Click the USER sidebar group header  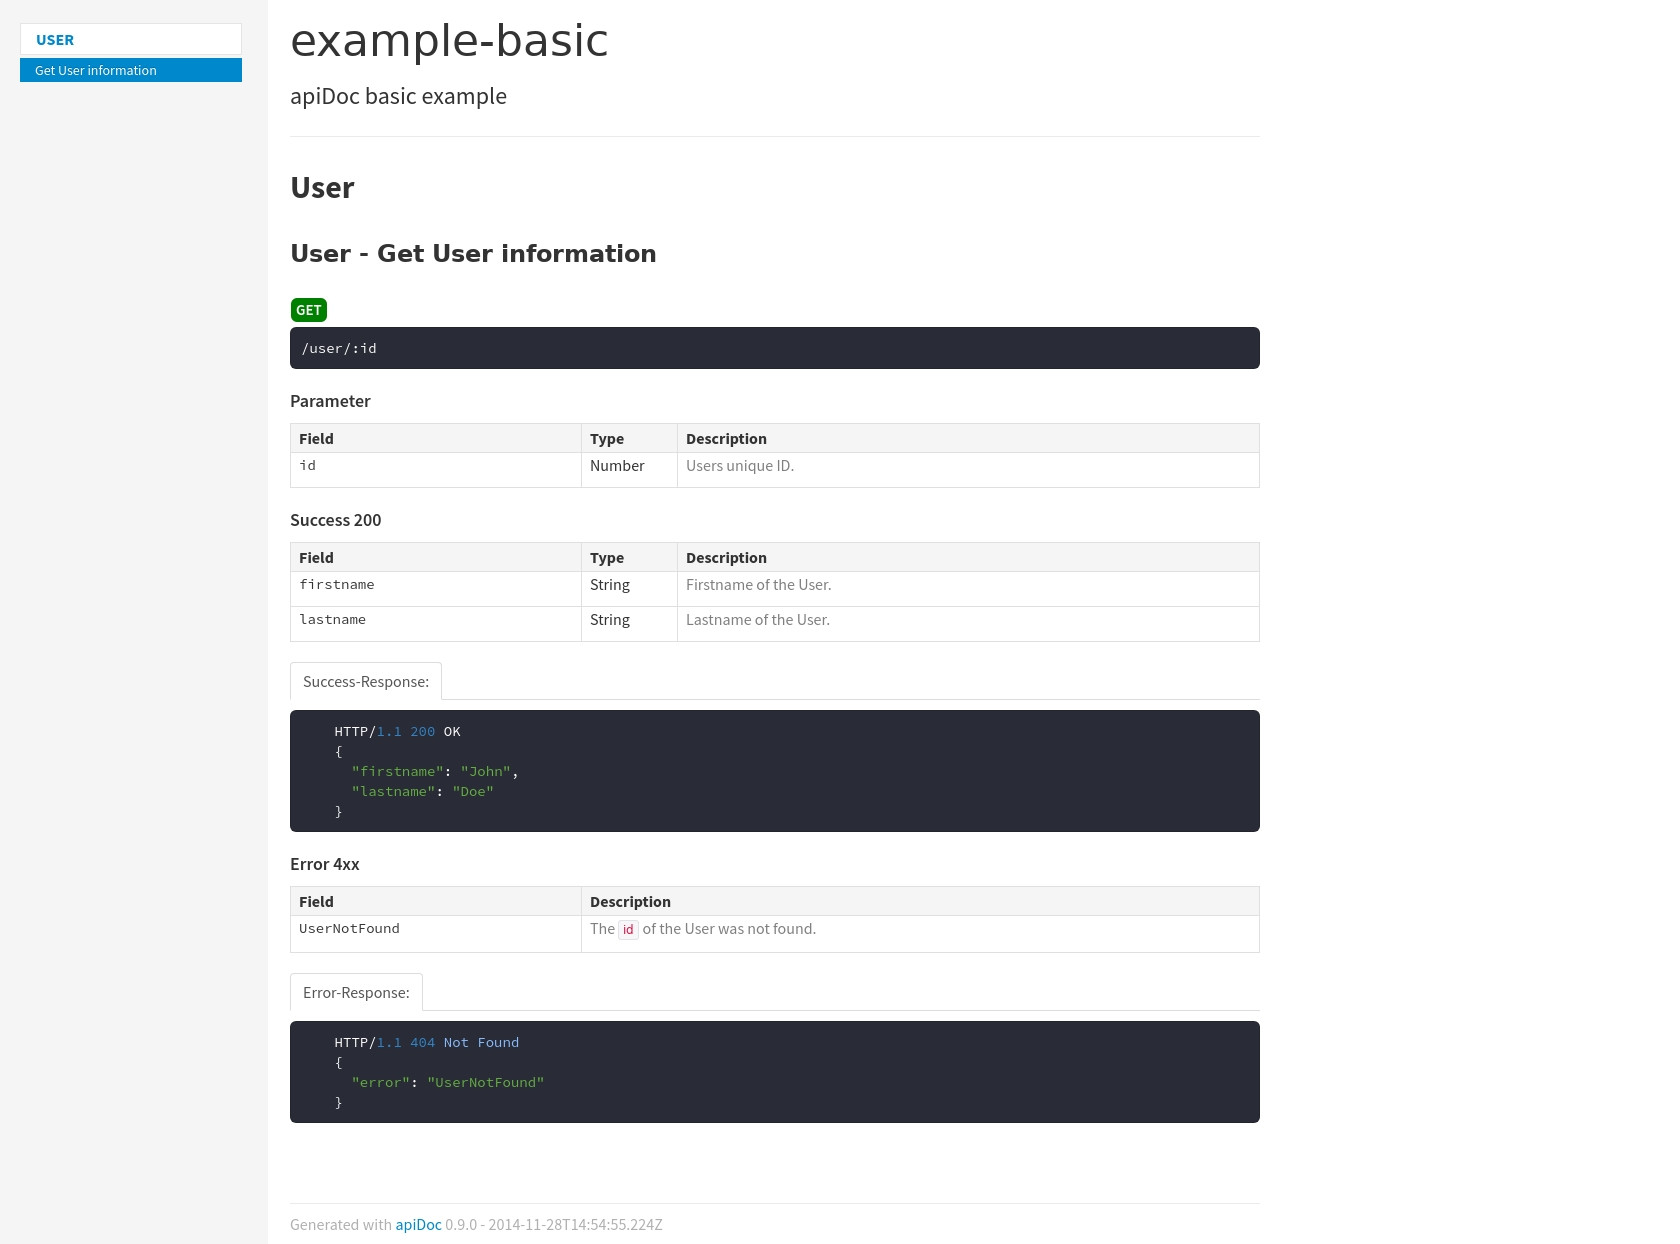[55, 40]
